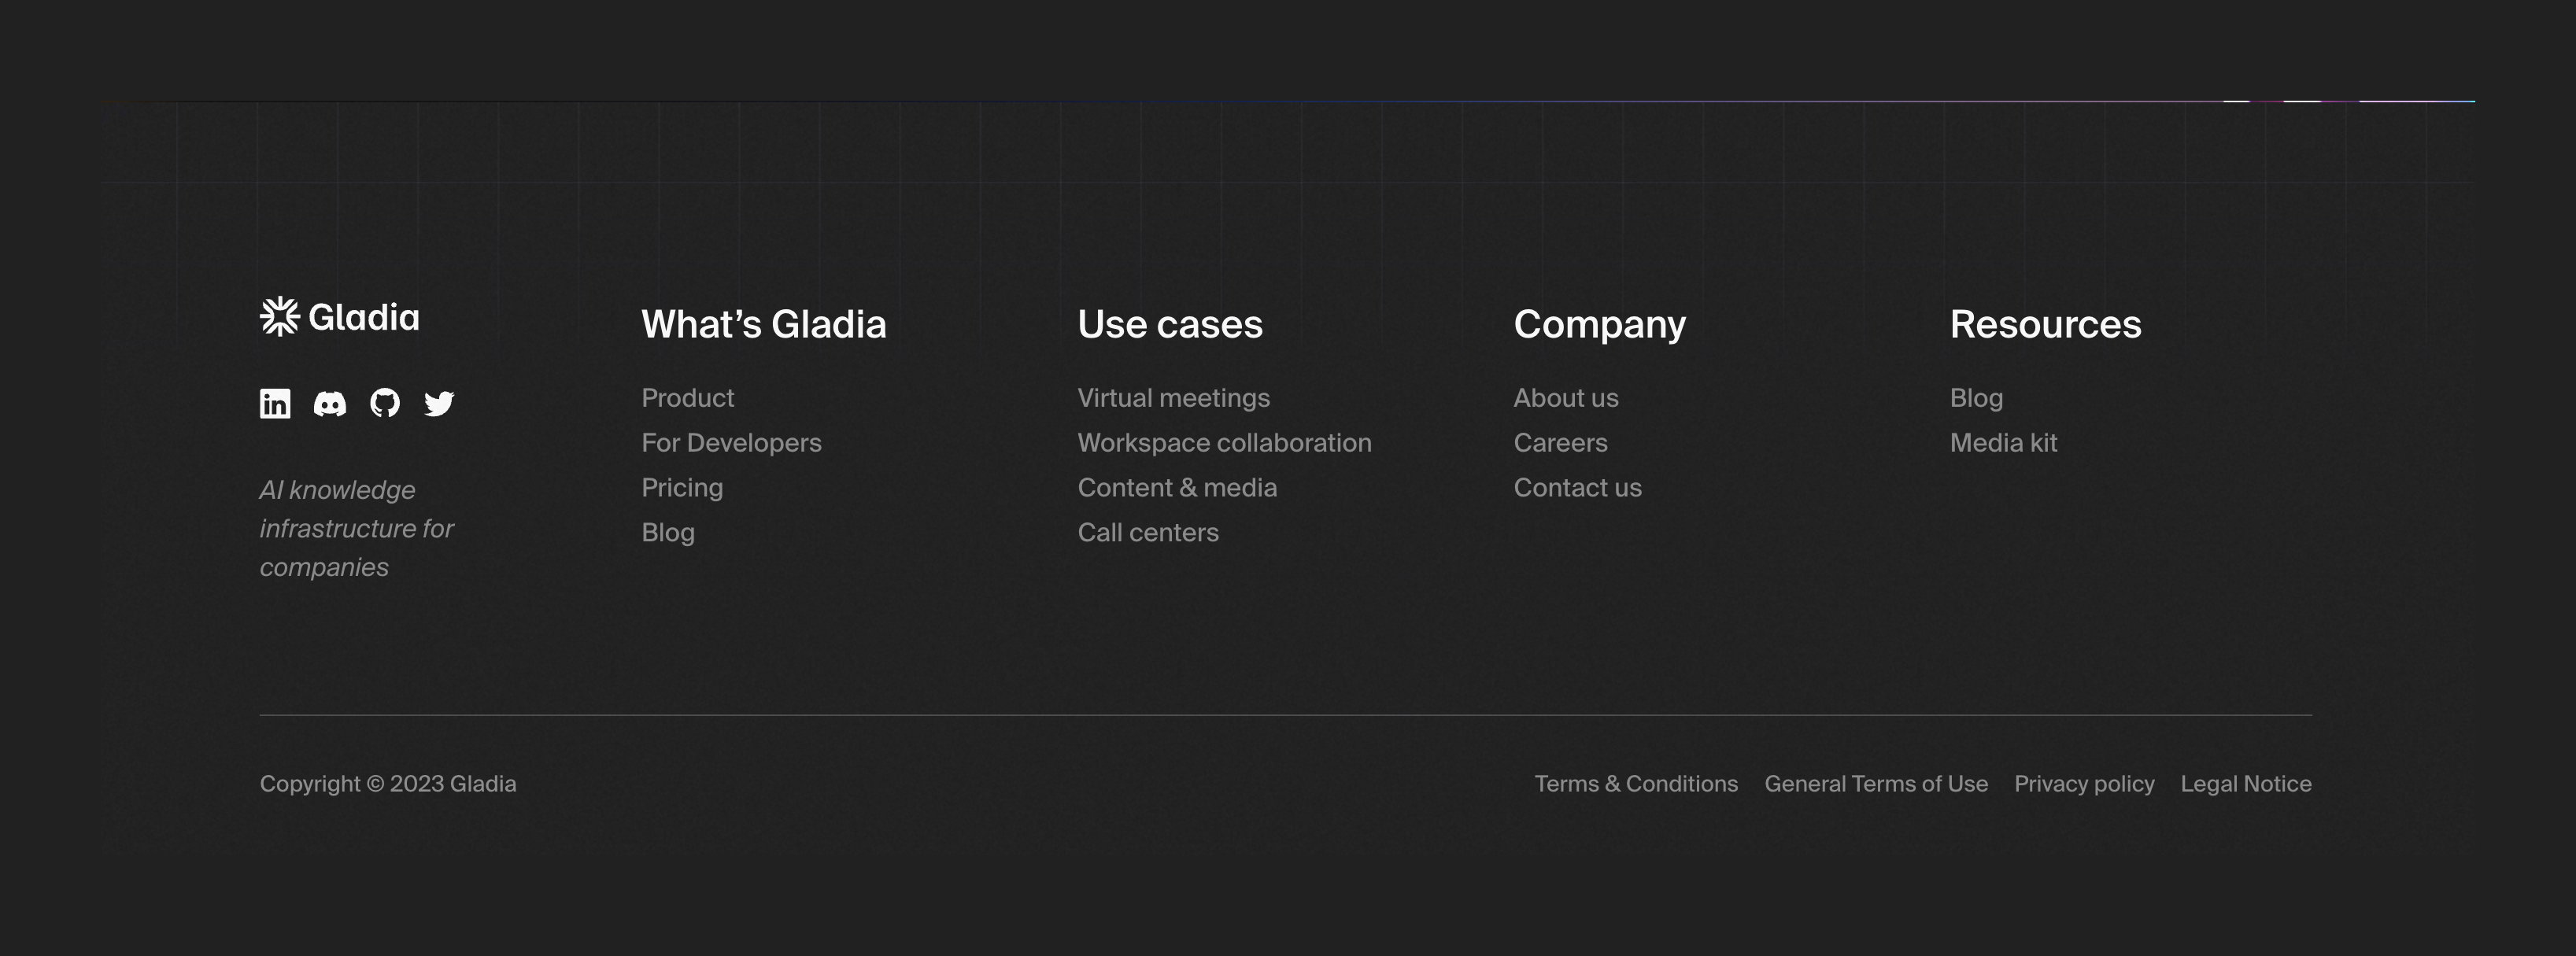
Task: Open the Privacy policy link
Action: [2084, 784]
